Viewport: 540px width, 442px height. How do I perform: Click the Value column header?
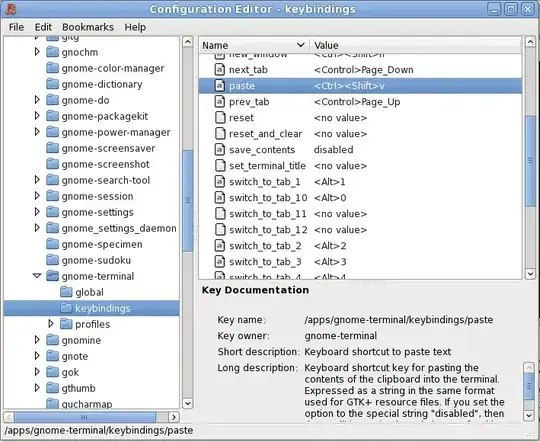click(x=416, y=45)
